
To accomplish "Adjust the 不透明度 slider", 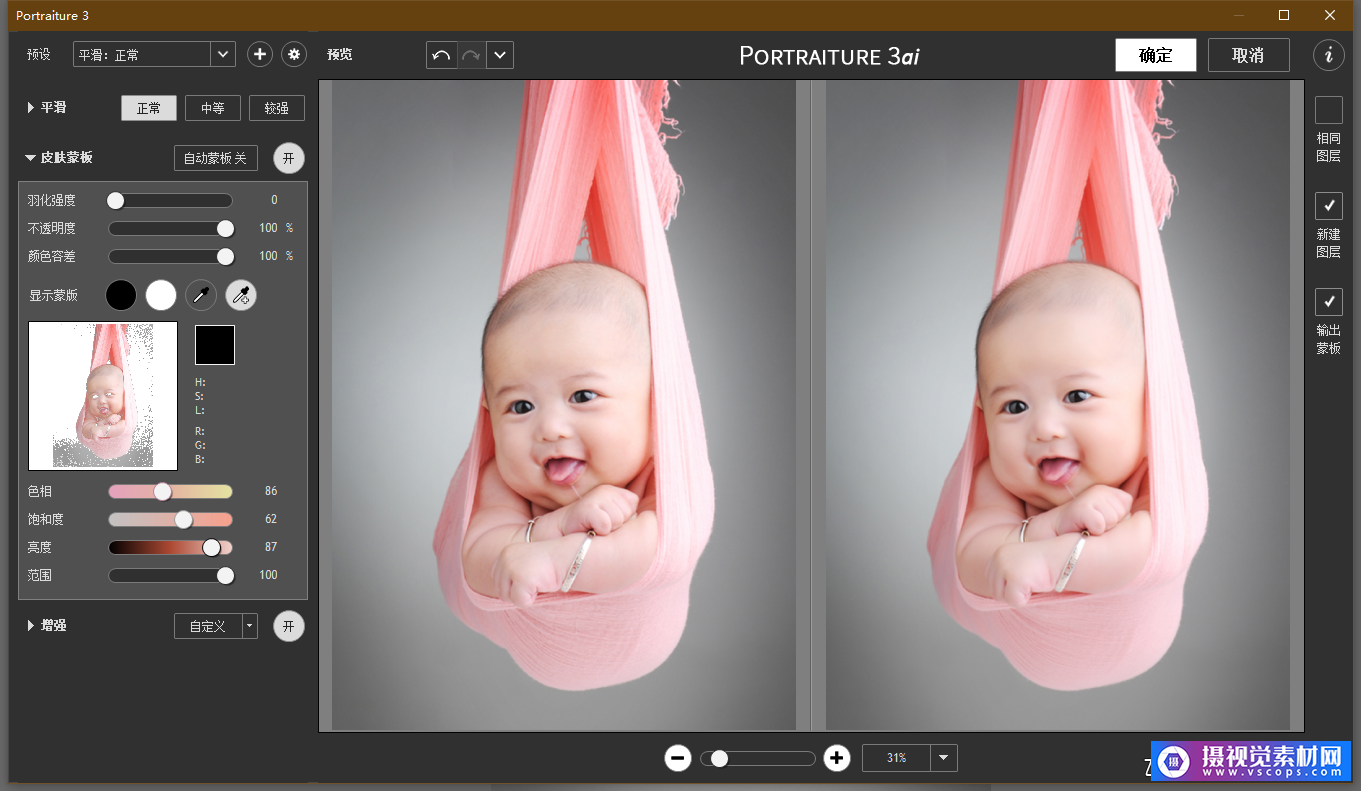I will (170, 228).
